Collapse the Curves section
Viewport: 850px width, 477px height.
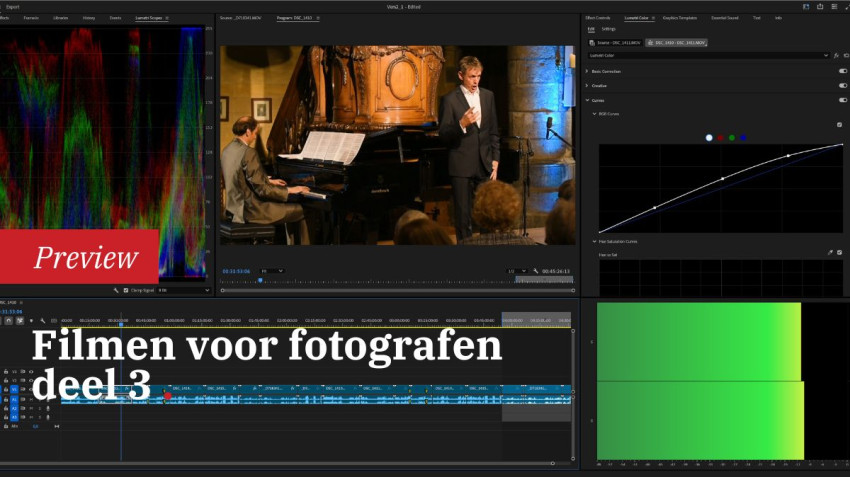tap(587, 100)
